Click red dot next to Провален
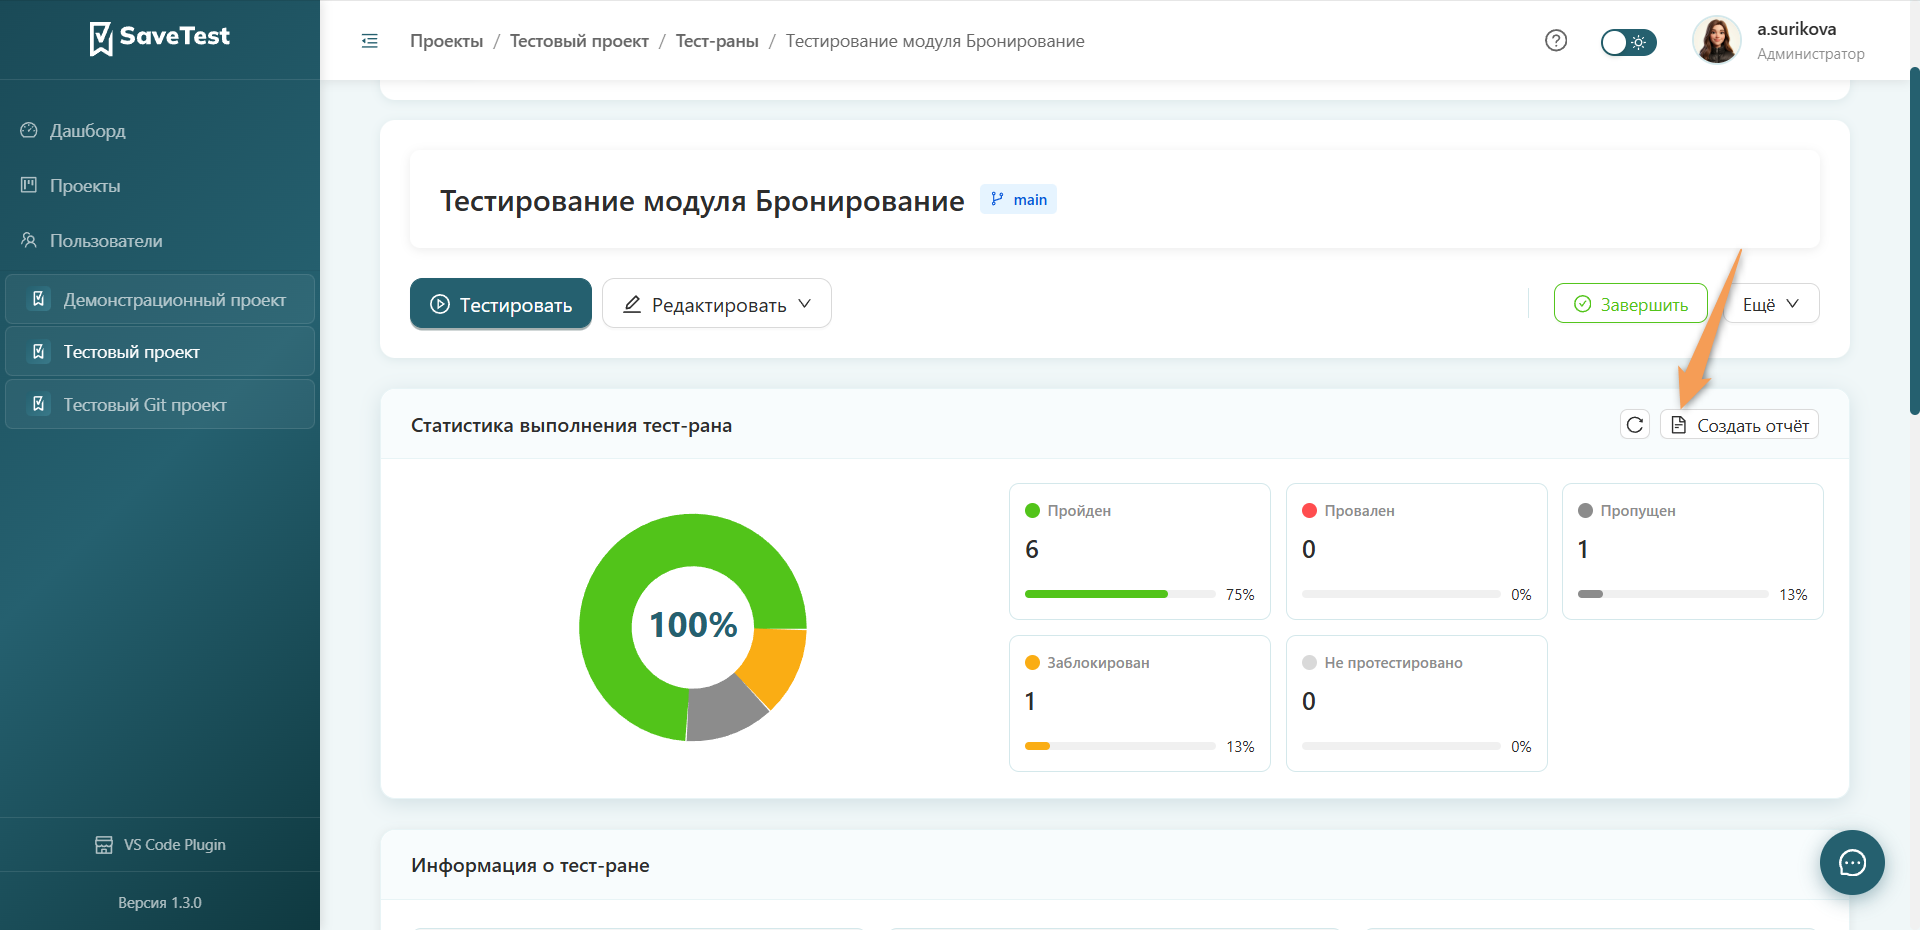Screen dimensions: 1920x930 tap(1310, 511)
